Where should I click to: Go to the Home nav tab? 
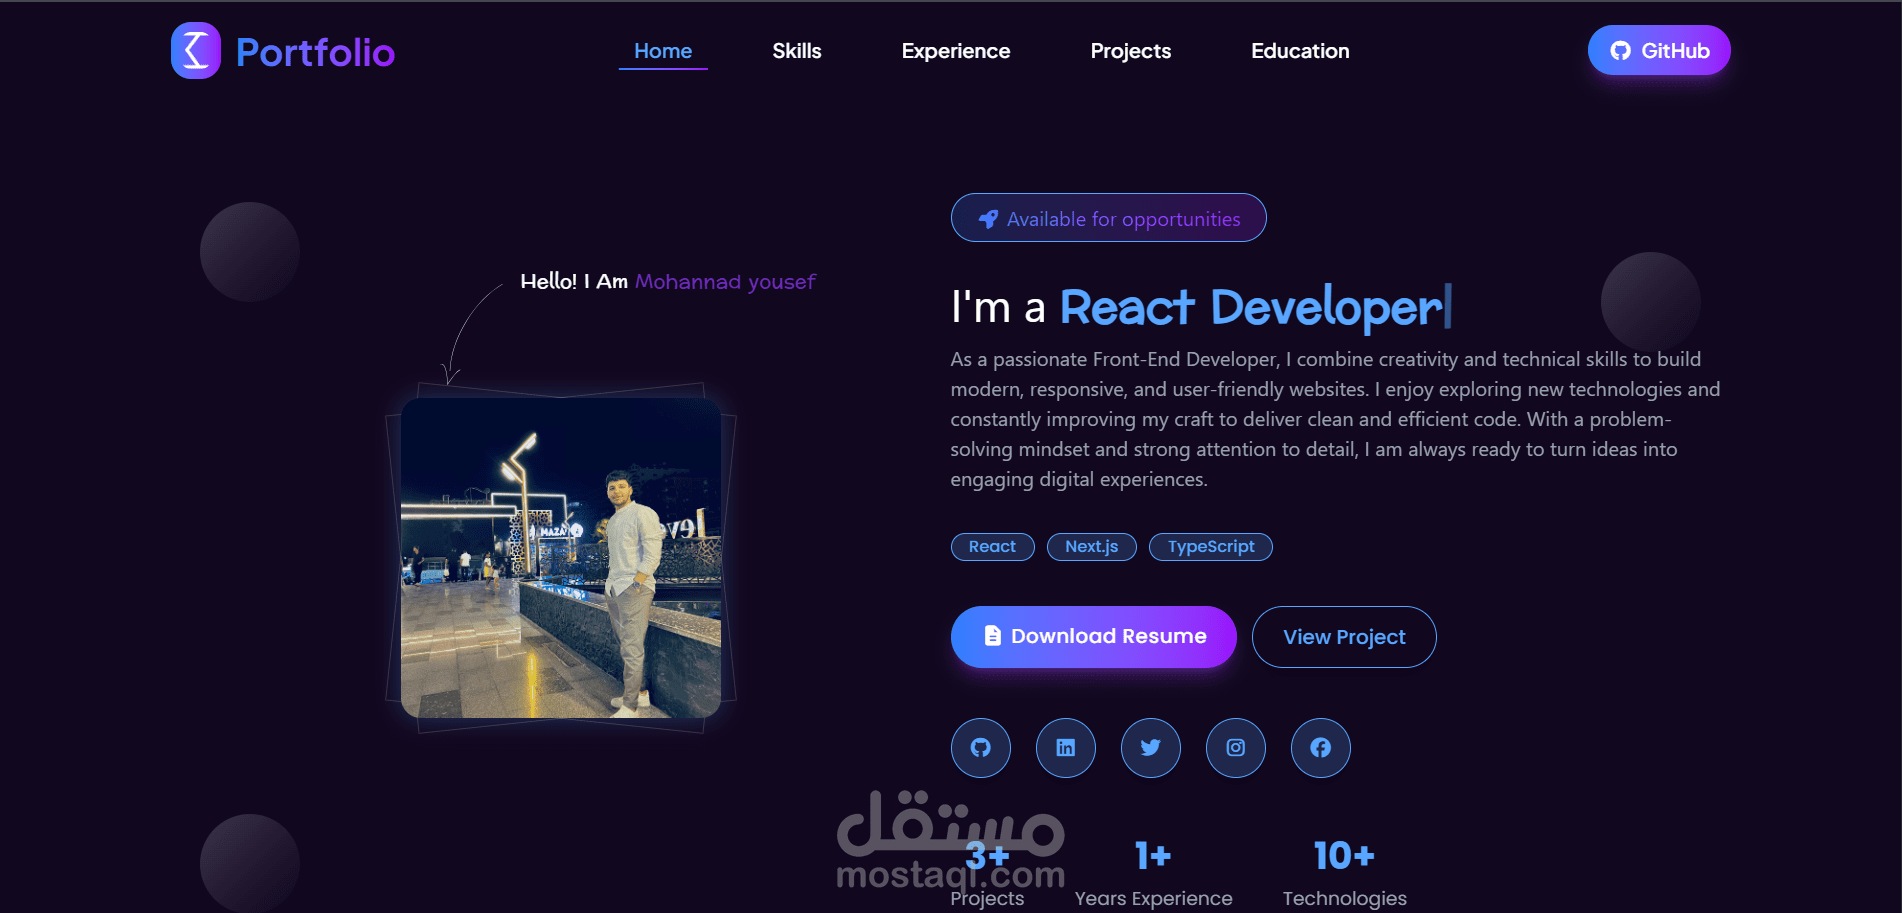pyautogui.click(x=663, y=51)
